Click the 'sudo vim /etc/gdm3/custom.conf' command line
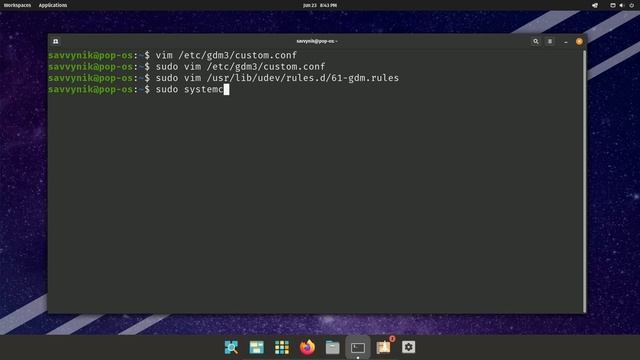 [x=240, y=67]
